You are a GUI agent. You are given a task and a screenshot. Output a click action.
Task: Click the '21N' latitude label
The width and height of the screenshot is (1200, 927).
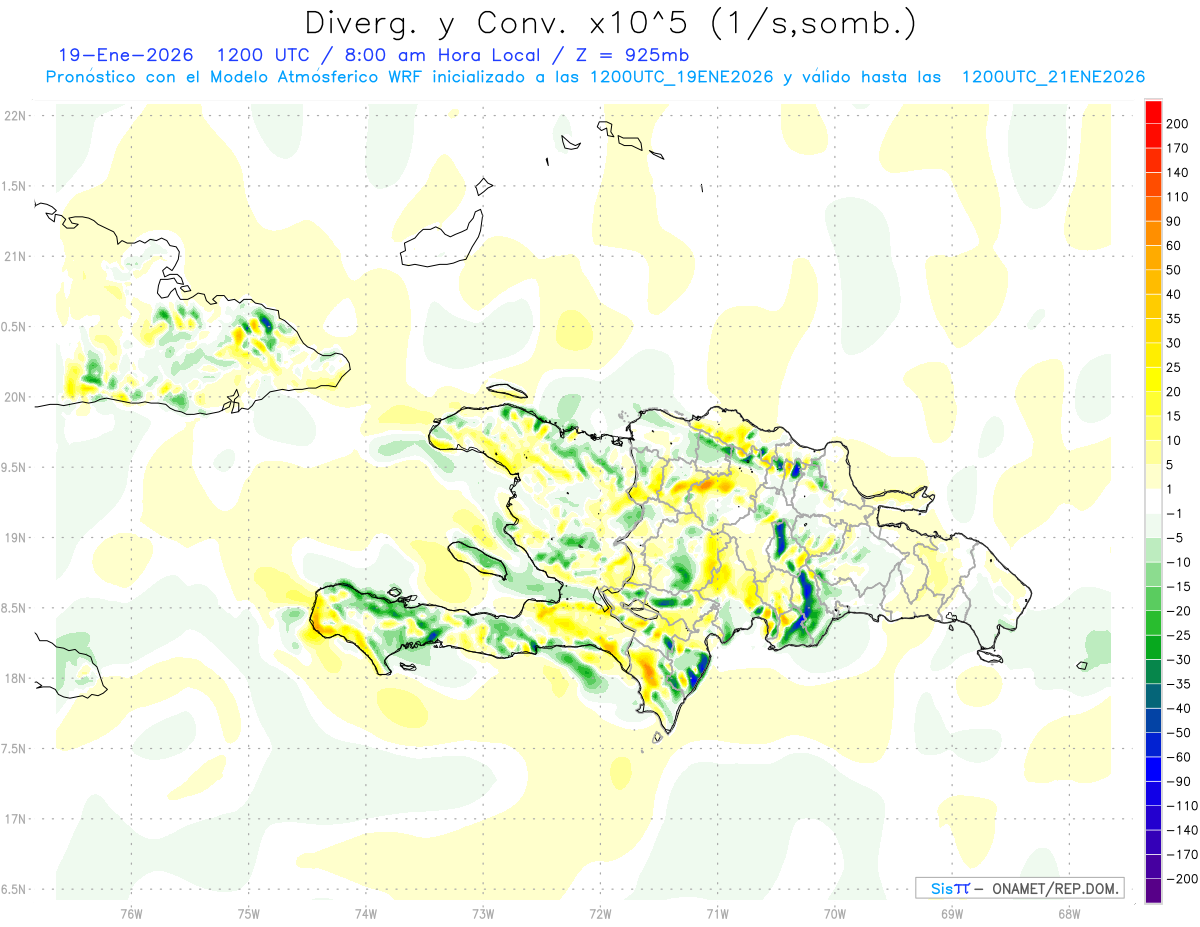(14, 256)
